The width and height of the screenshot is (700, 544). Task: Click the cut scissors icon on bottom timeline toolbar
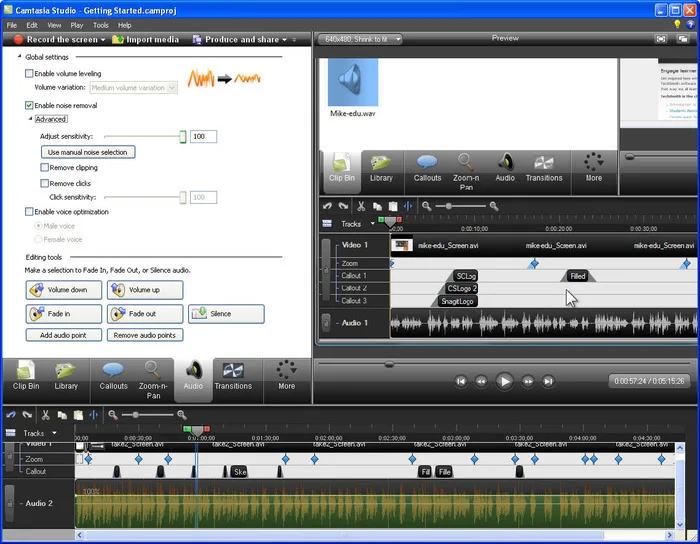tap(46, 415)
